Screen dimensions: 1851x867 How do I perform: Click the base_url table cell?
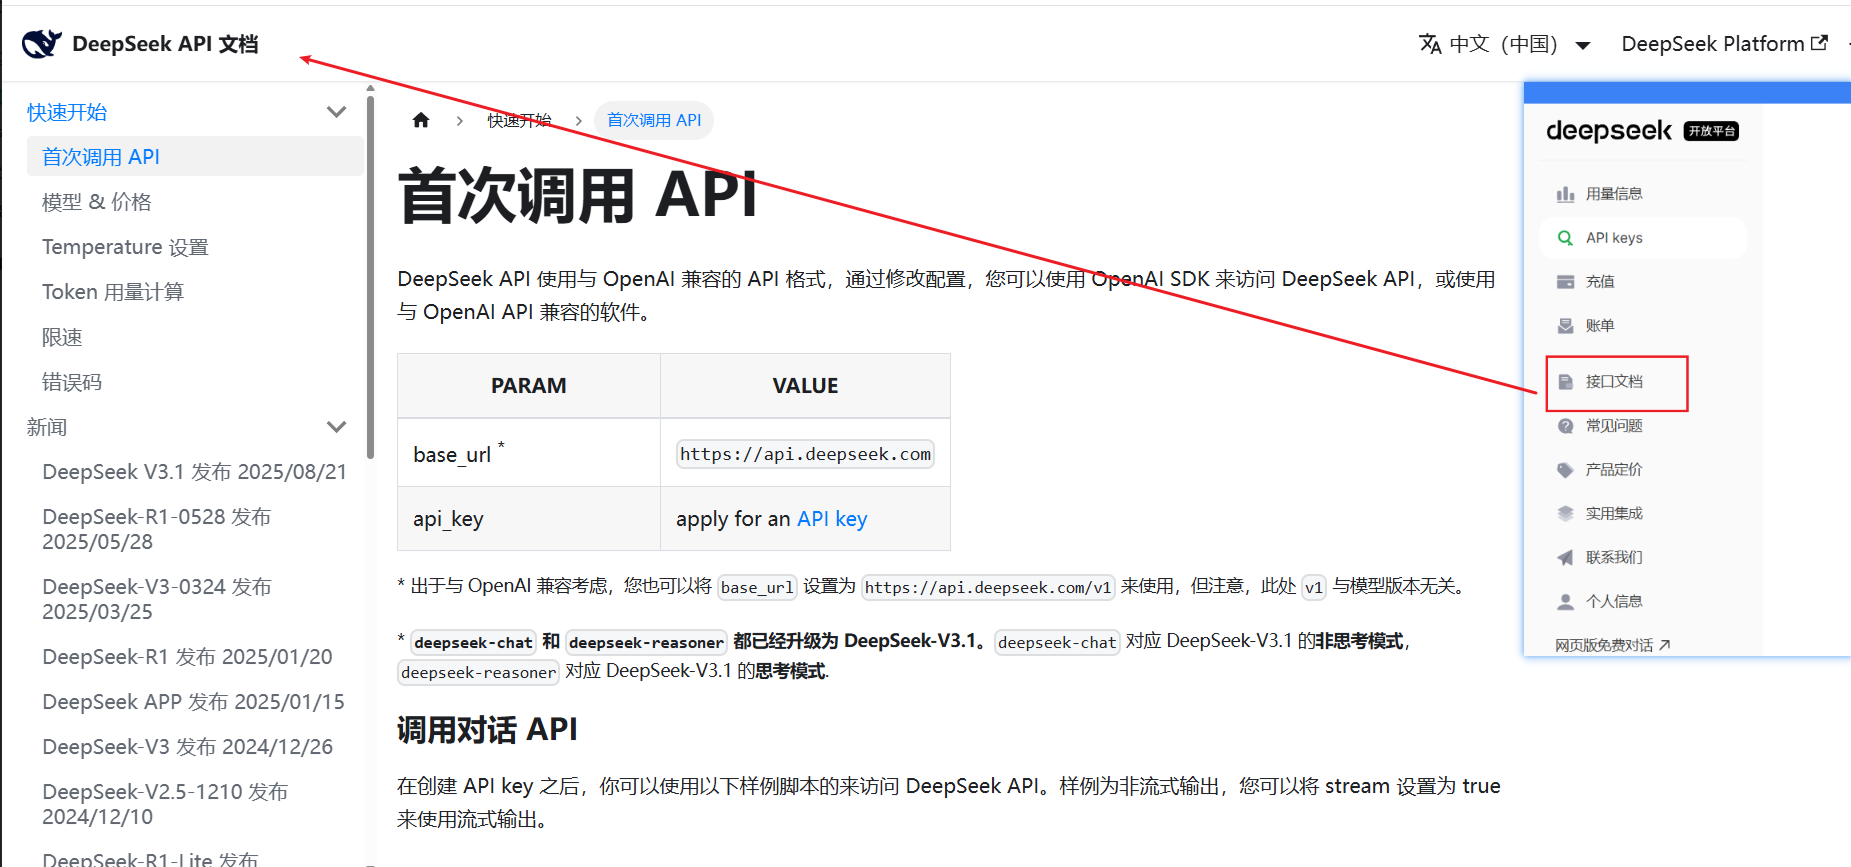(x=529, y=453)
